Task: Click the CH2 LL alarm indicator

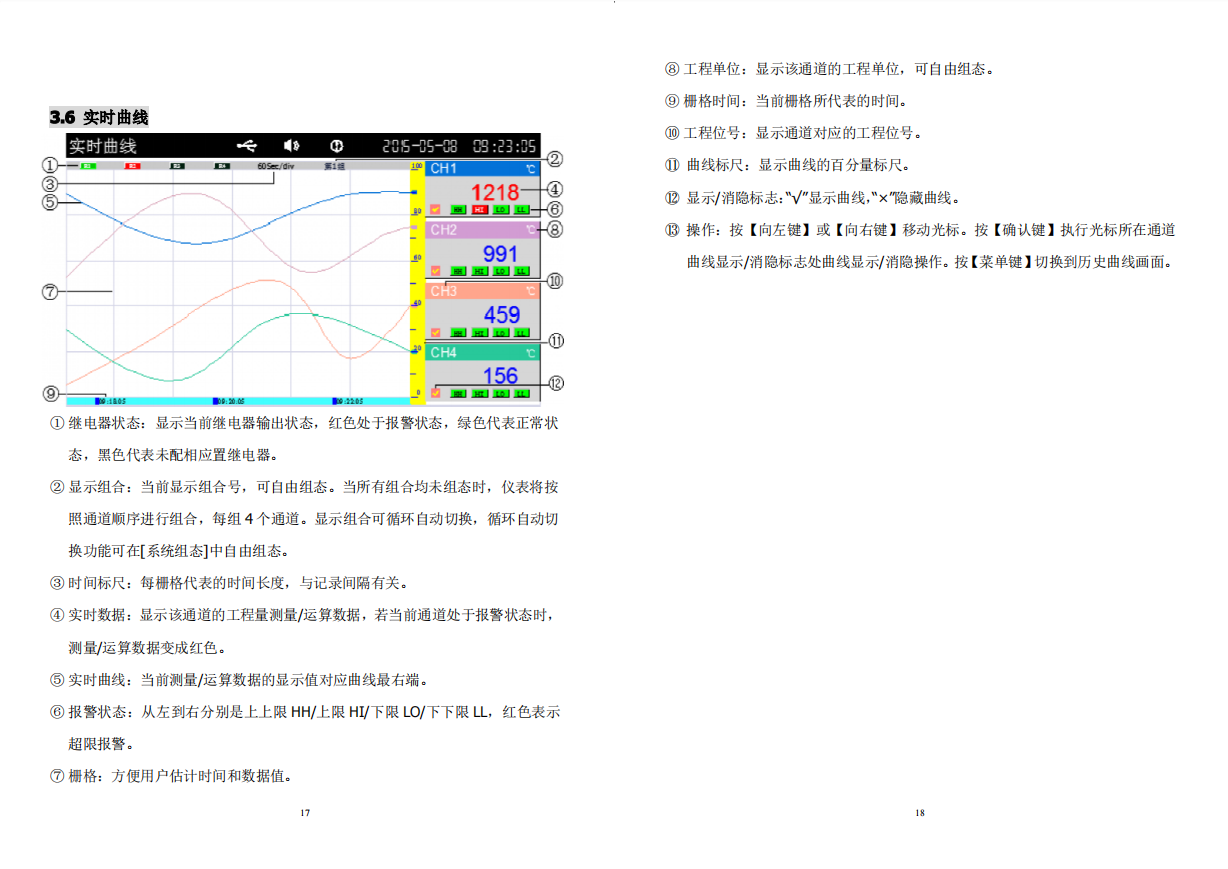Action: click(x=521, y=271)
